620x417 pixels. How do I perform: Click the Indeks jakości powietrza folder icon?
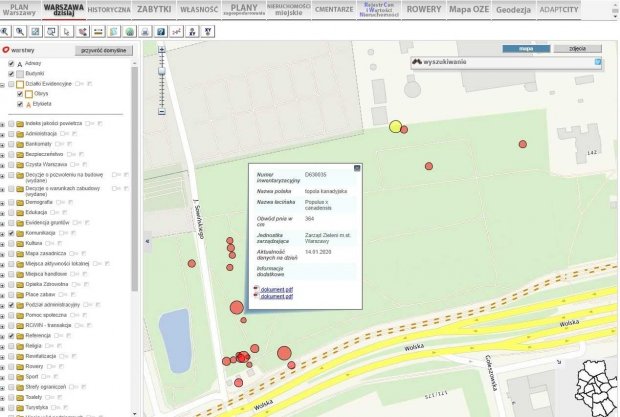[20, 124]
